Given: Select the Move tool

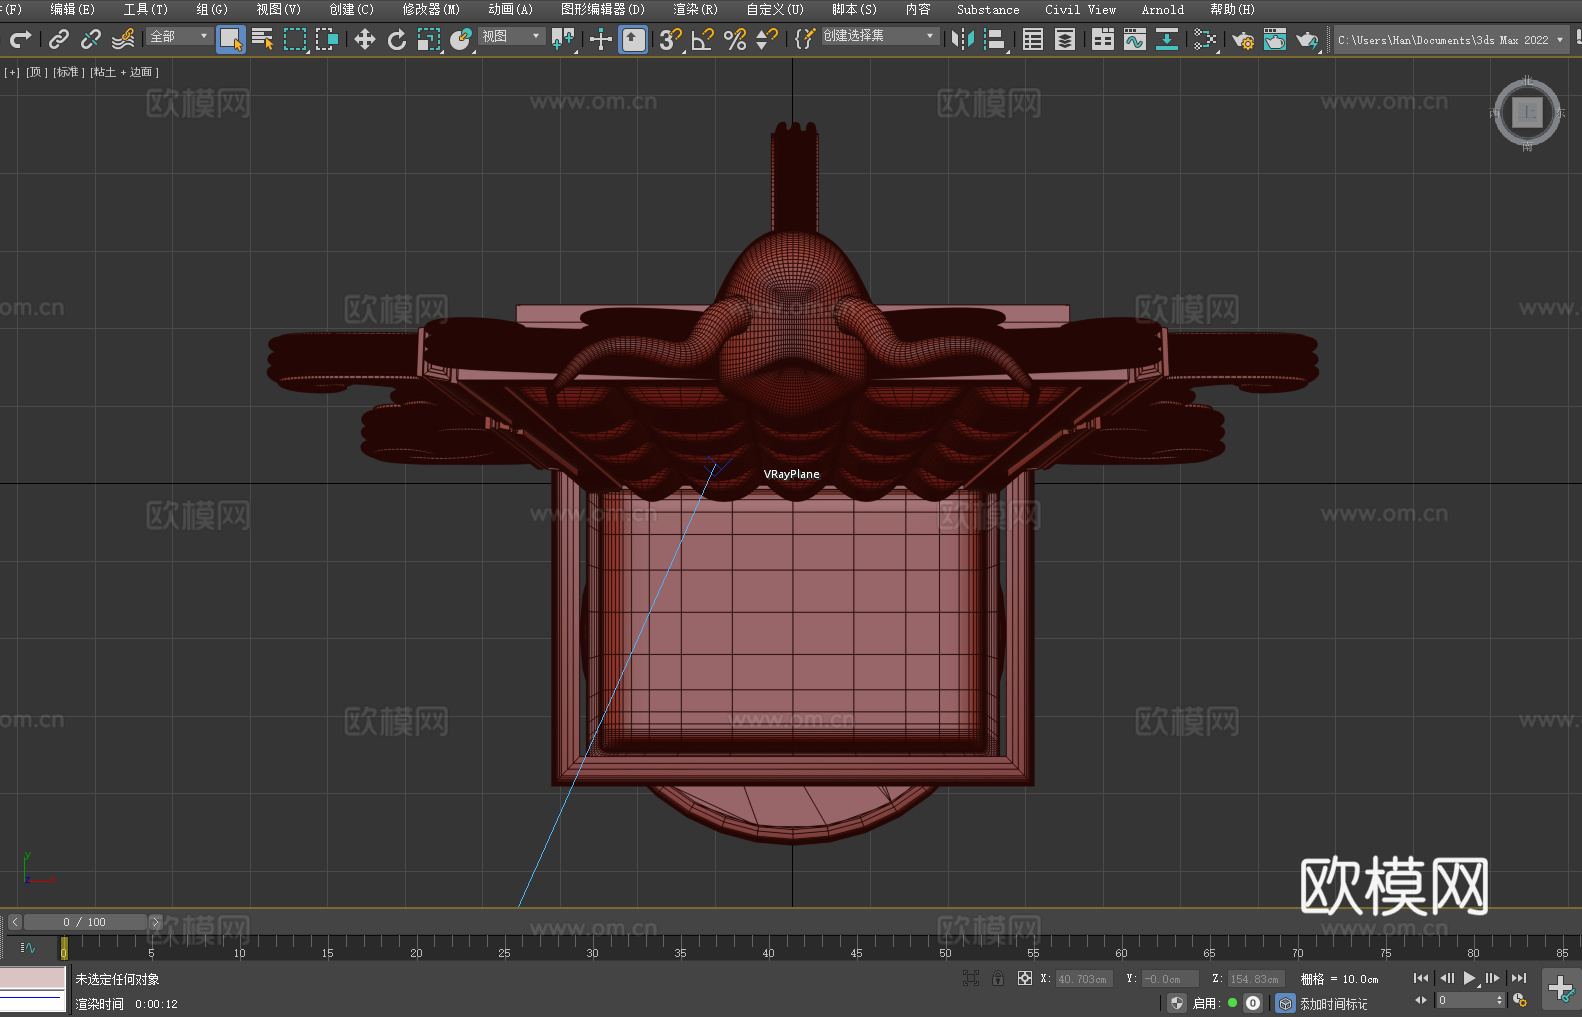Looking at the screenshot, I should (365, 39).
